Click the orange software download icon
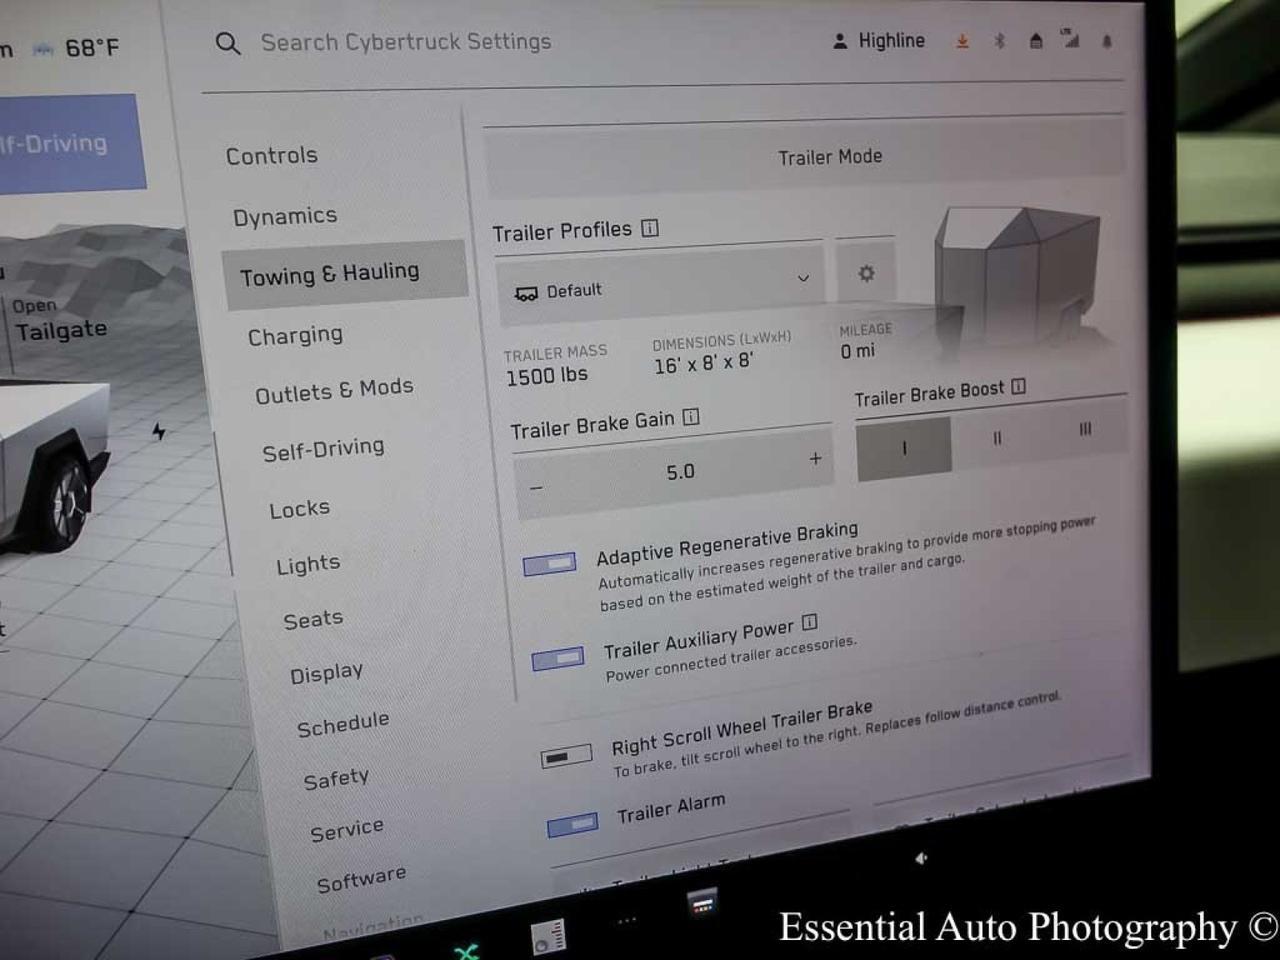Image resolution: width=1280 pixels, height=960 pixels. point(962,41)
